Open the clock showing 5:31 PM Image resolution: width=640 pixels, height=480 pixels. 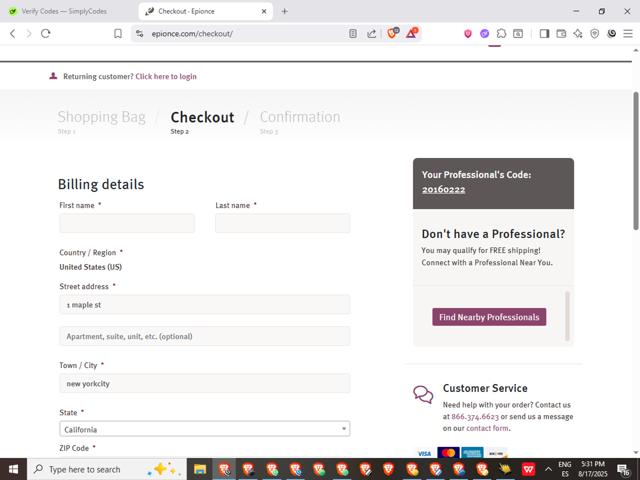click(x=593, y=469)
